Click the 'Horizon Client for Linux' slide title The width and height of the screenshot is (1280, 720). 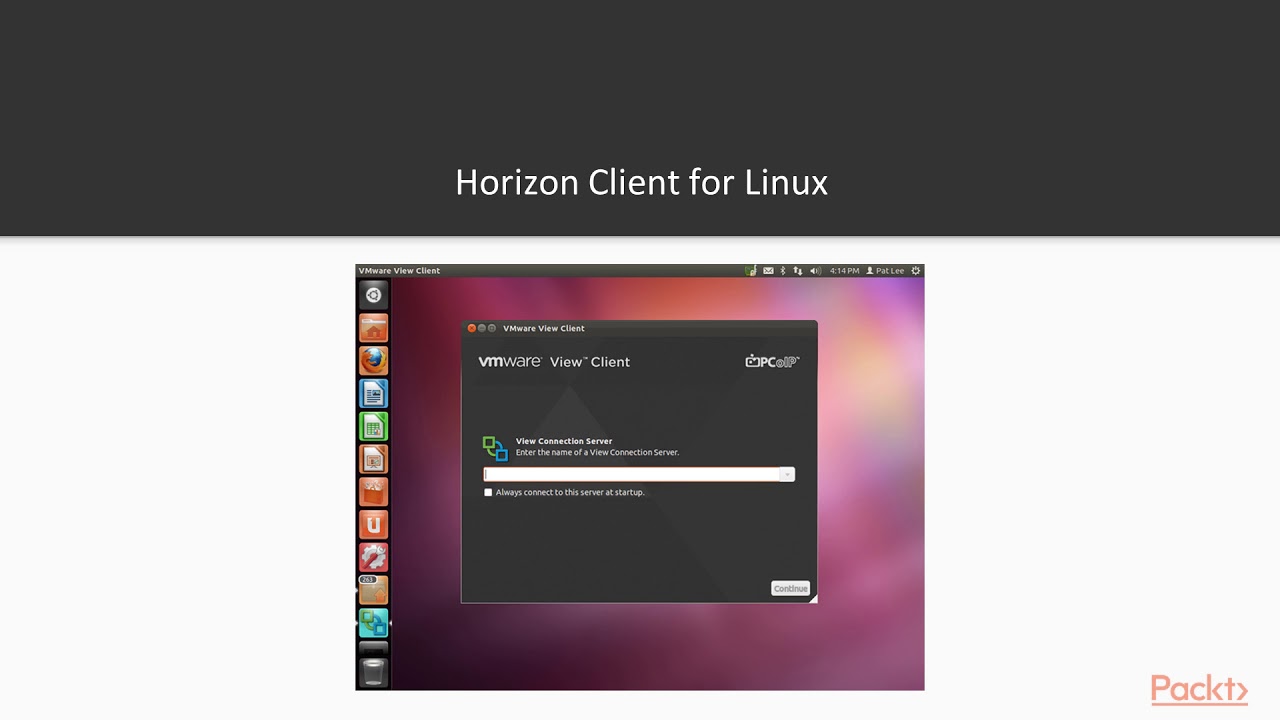pos(641,182)
